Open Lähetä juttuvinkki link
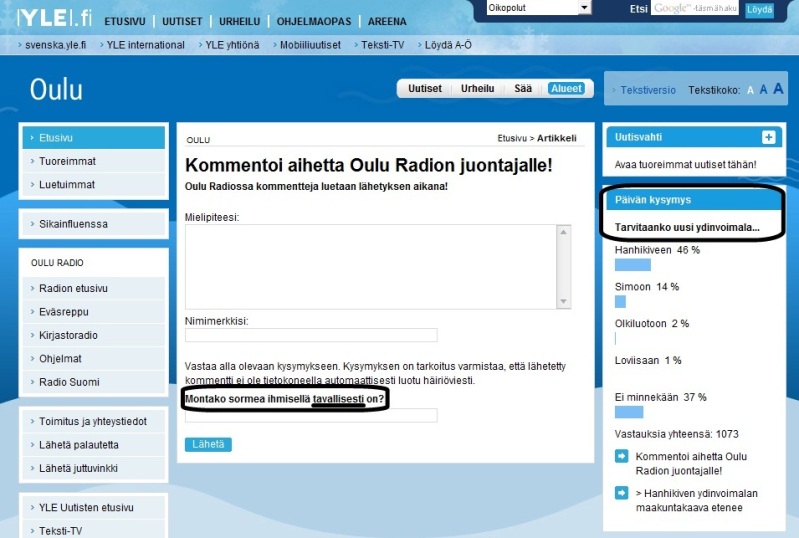Image resolution: width=799 pixels, height=538 pixels. click(x=94, y=468)
